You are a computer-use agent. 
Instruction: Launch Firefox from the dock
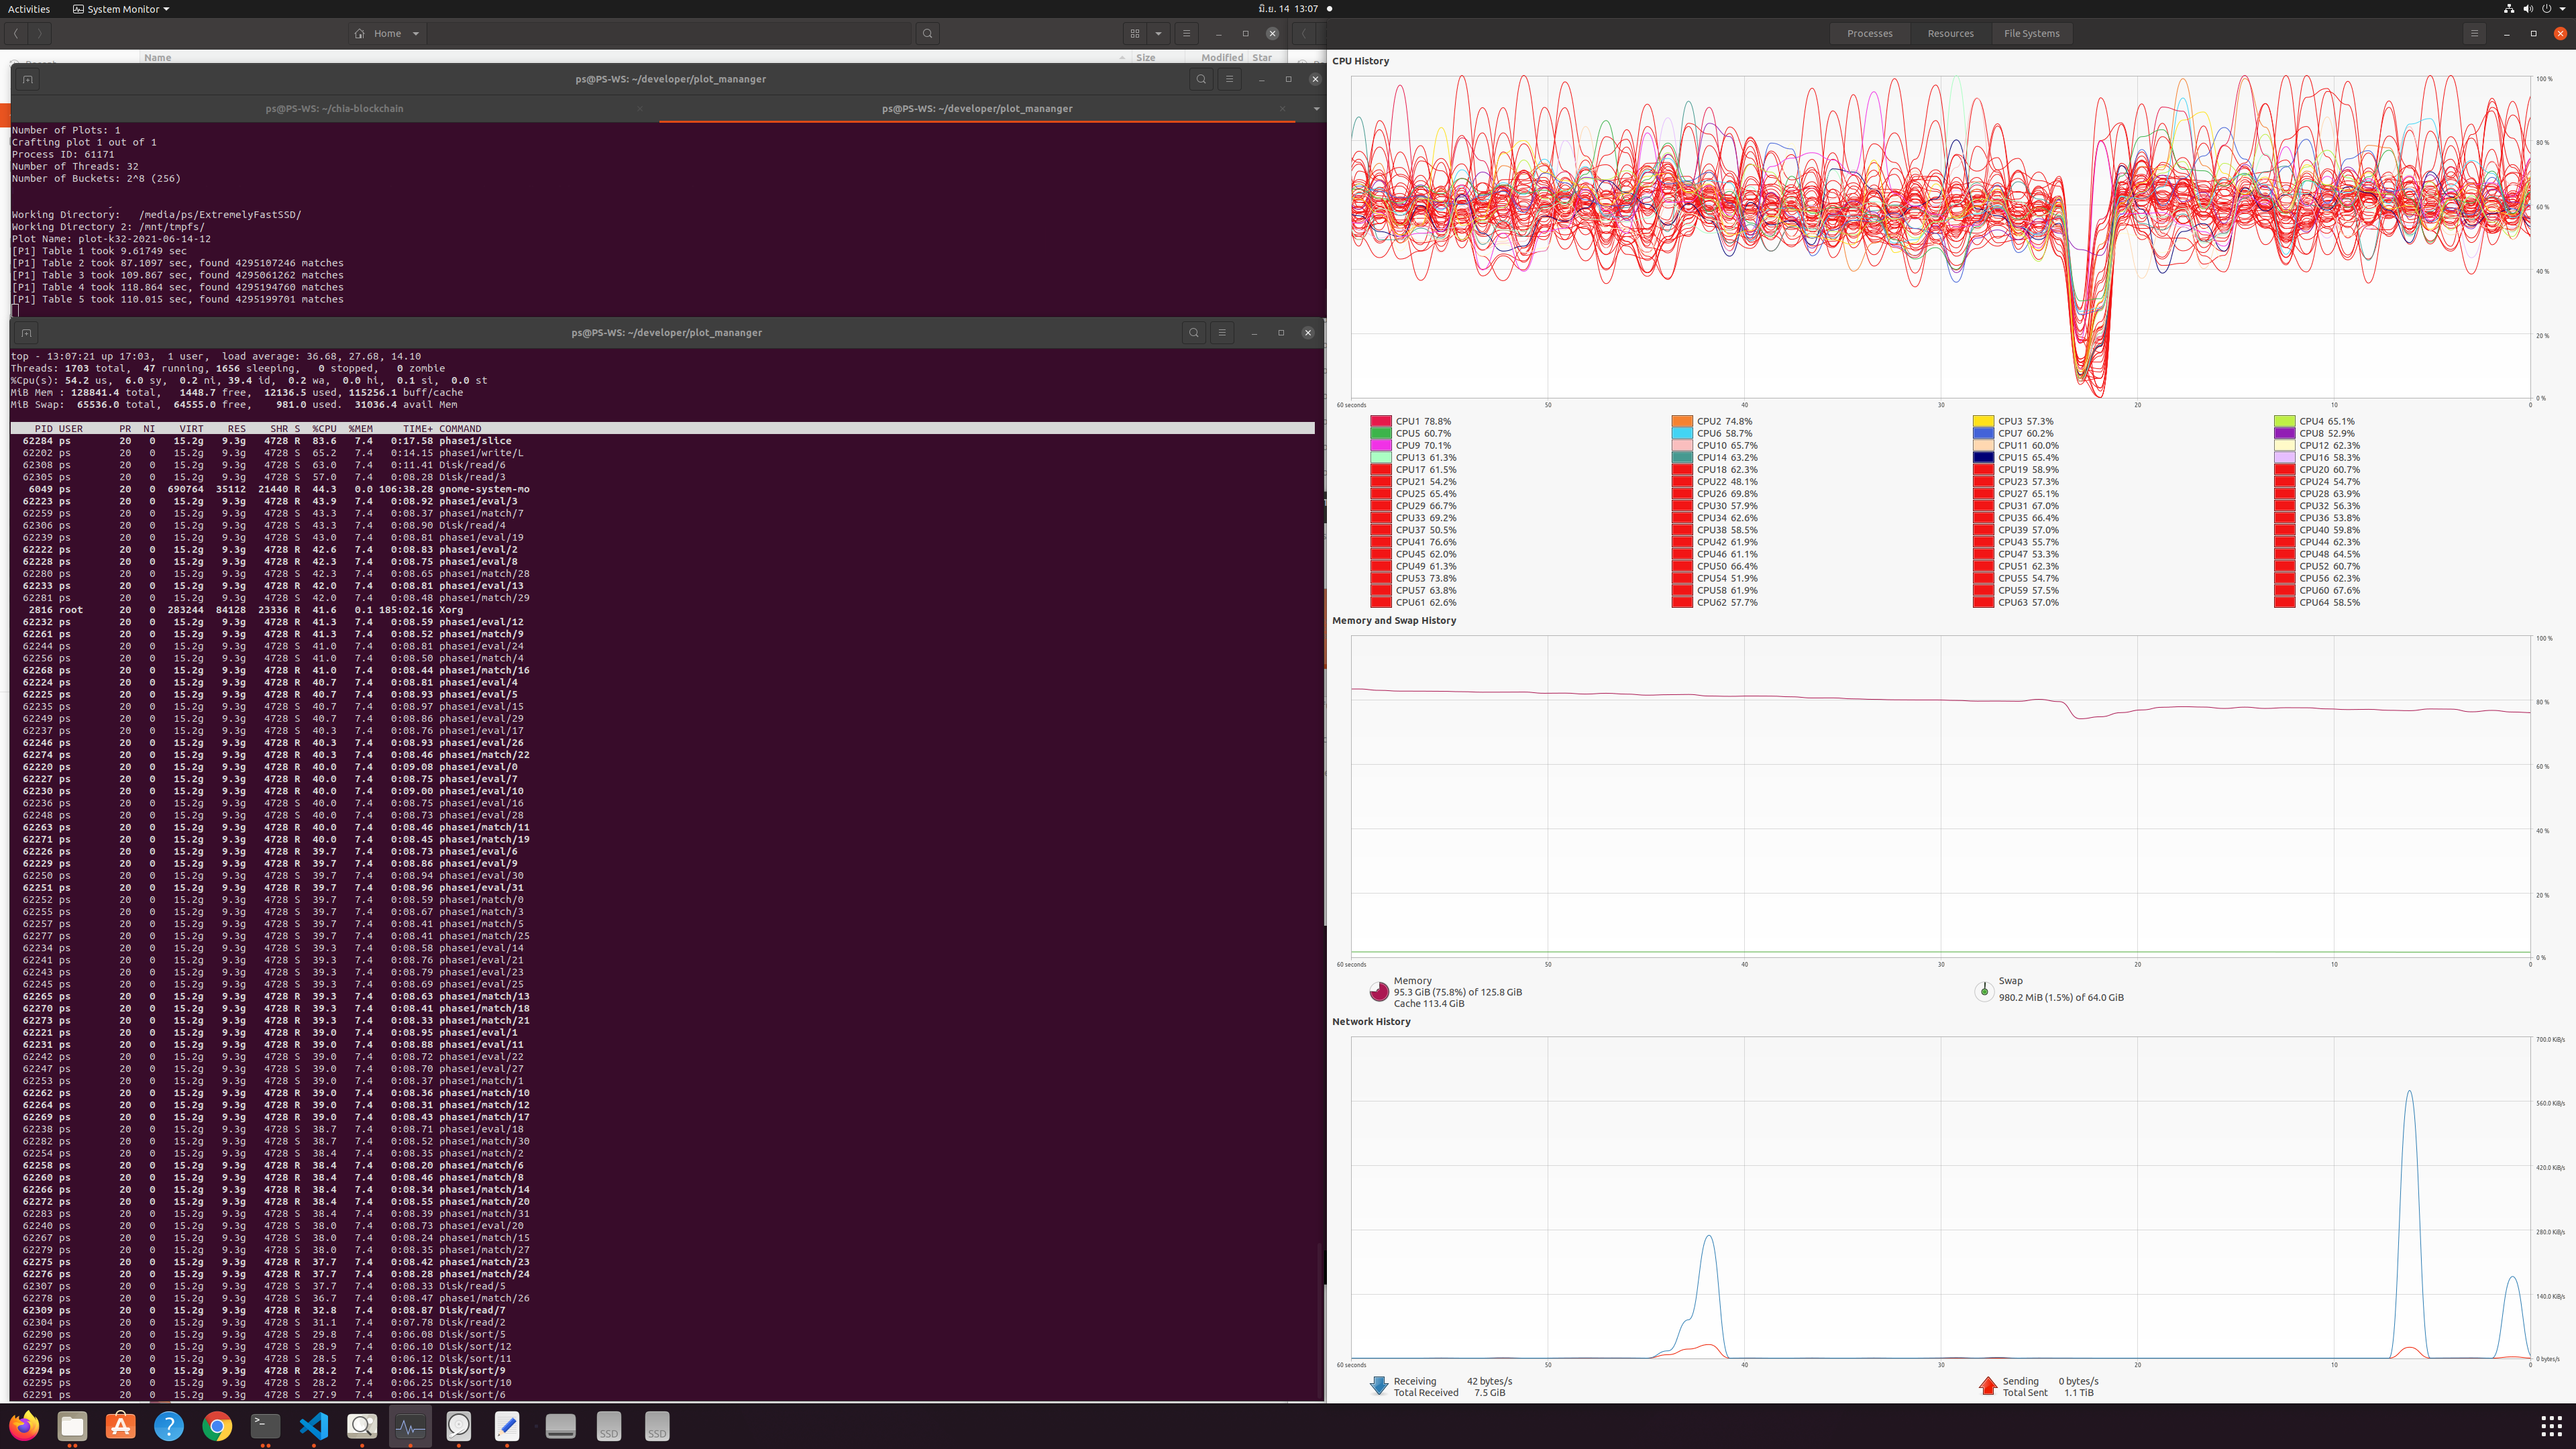(x=24, y=1426)
